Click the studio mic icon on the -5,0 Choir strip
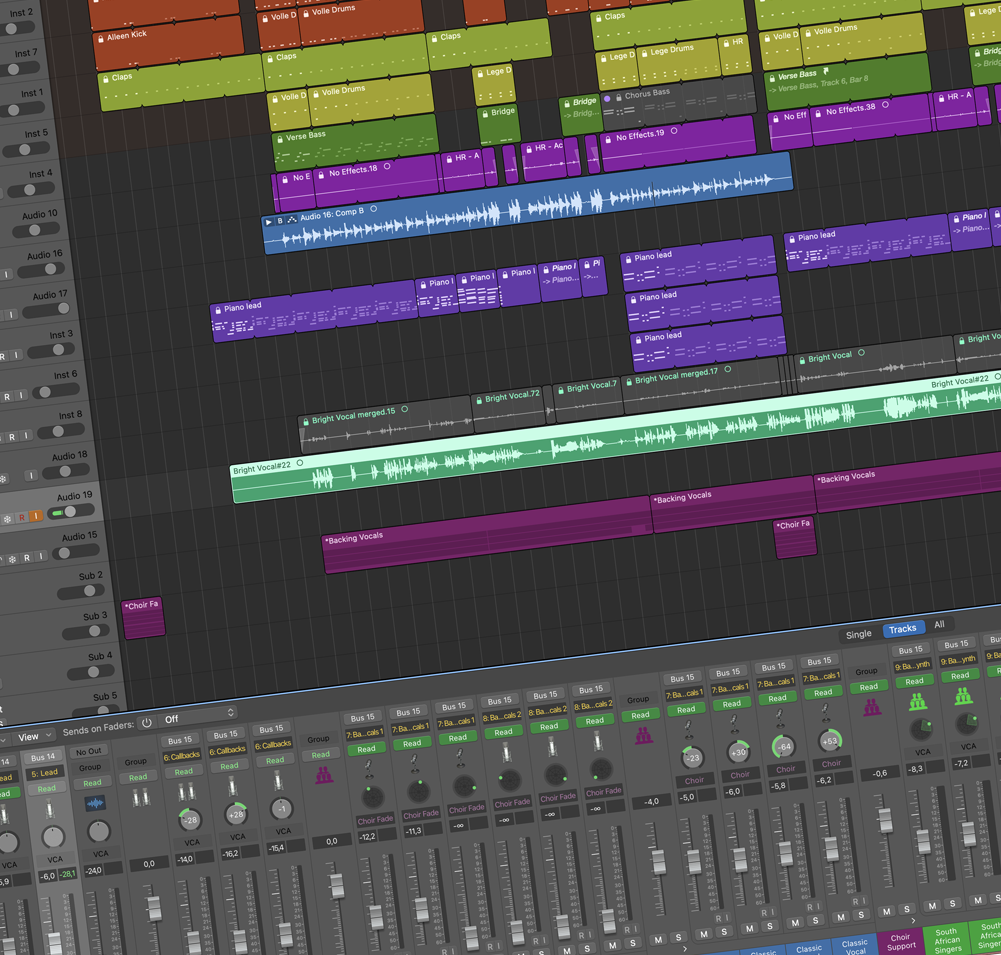Viewport: 1001px width, 955px height. coord(689,730)
